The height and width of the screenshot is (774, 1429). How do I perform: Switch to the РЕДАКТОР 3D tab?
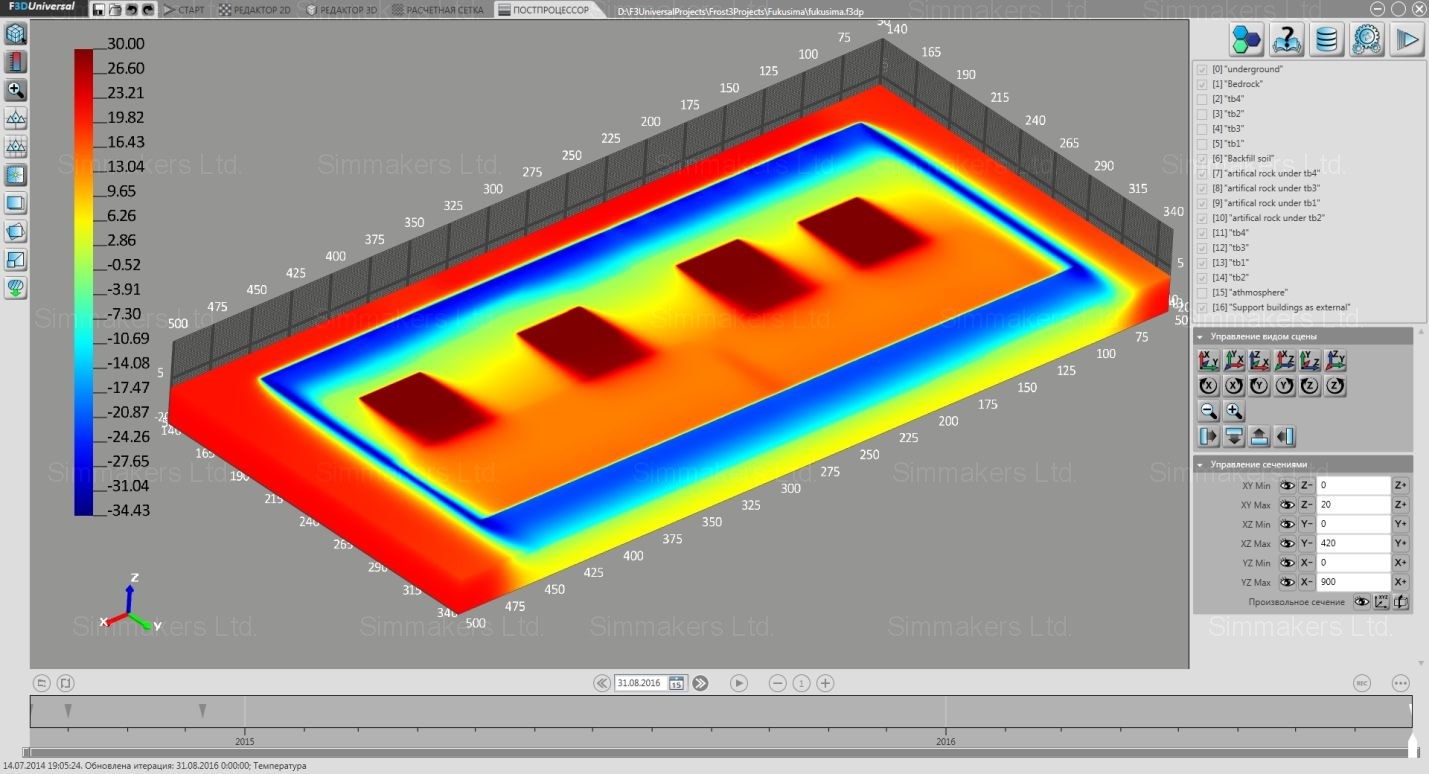342,9
